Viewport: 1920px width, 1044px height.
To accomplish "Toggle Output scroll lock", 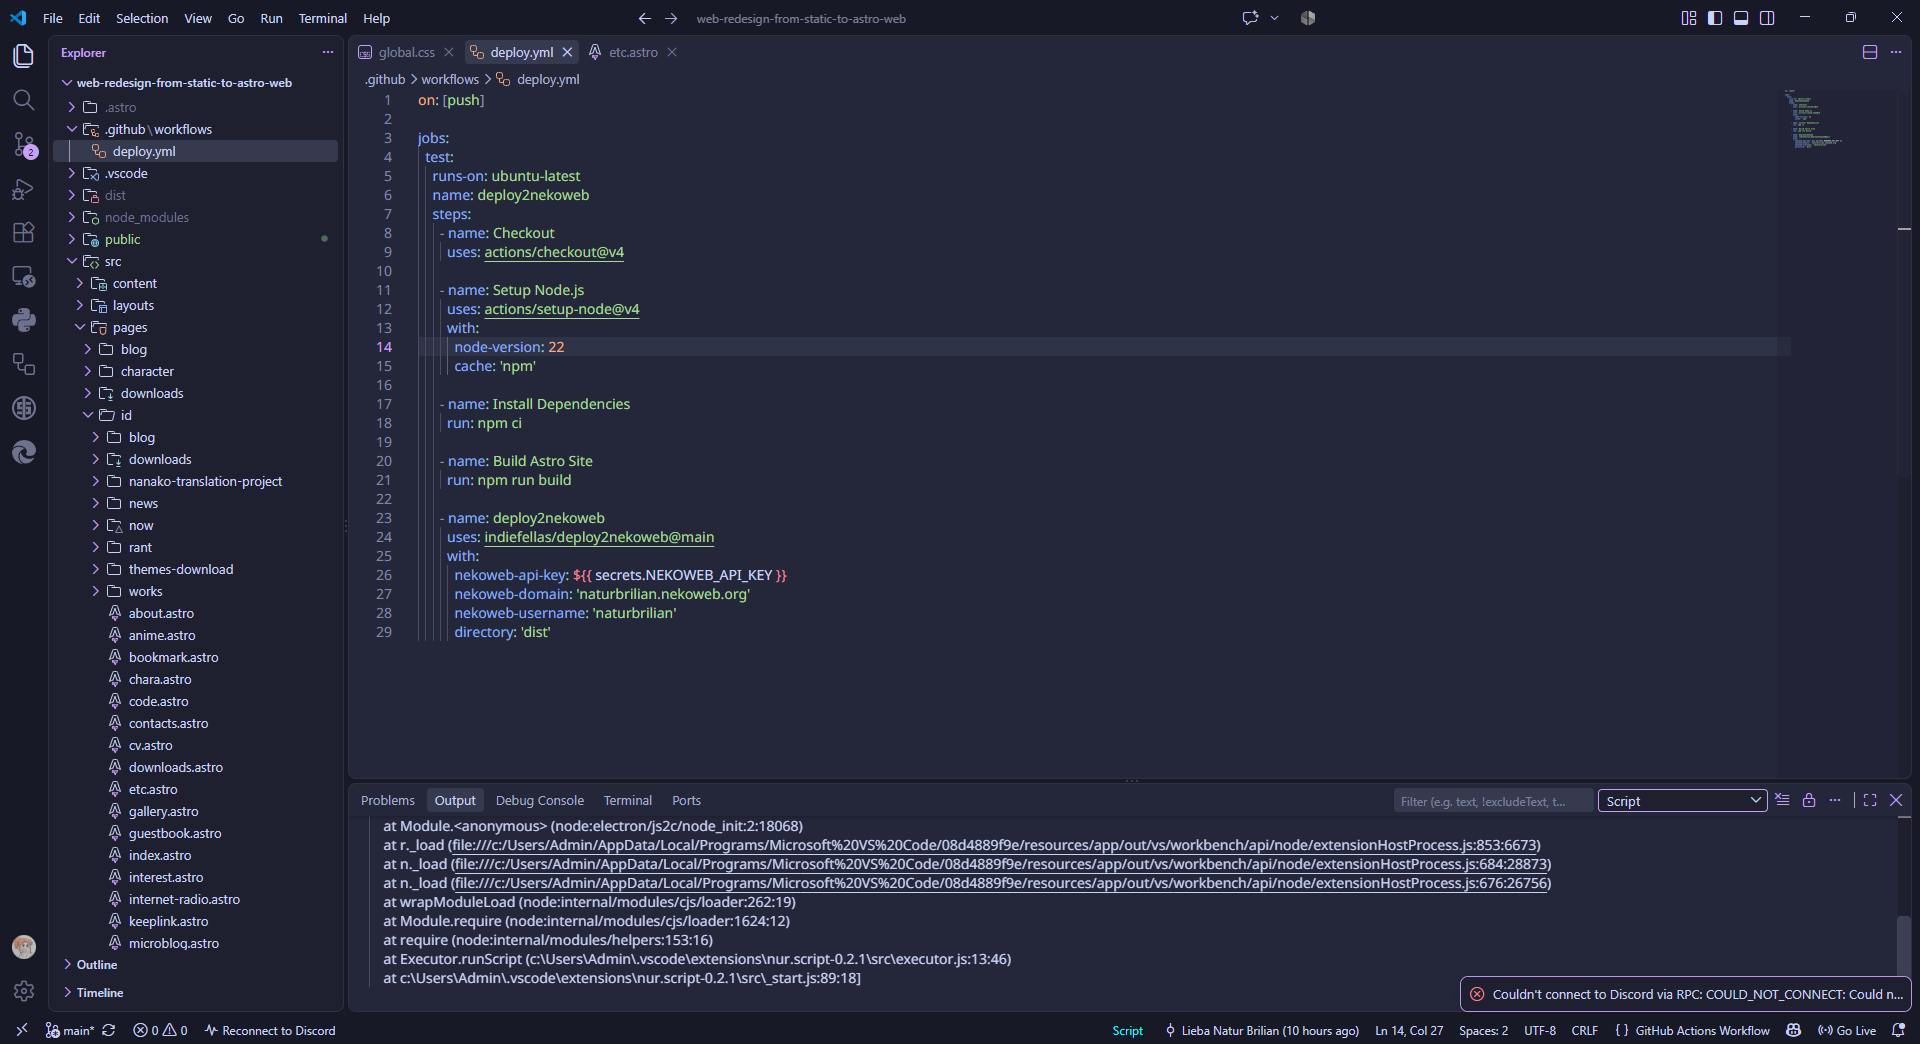I will pos(1809,800).
